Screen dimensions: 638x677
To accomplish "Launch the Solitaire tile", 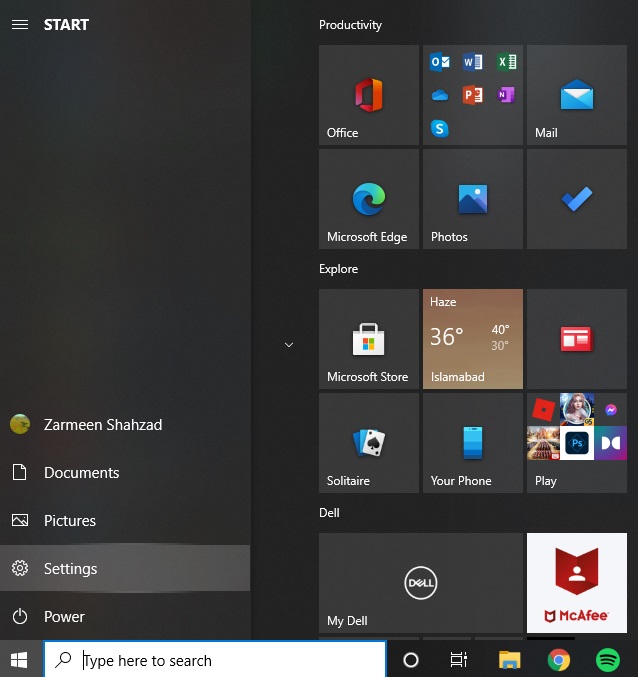I will (x=368, y=443).
